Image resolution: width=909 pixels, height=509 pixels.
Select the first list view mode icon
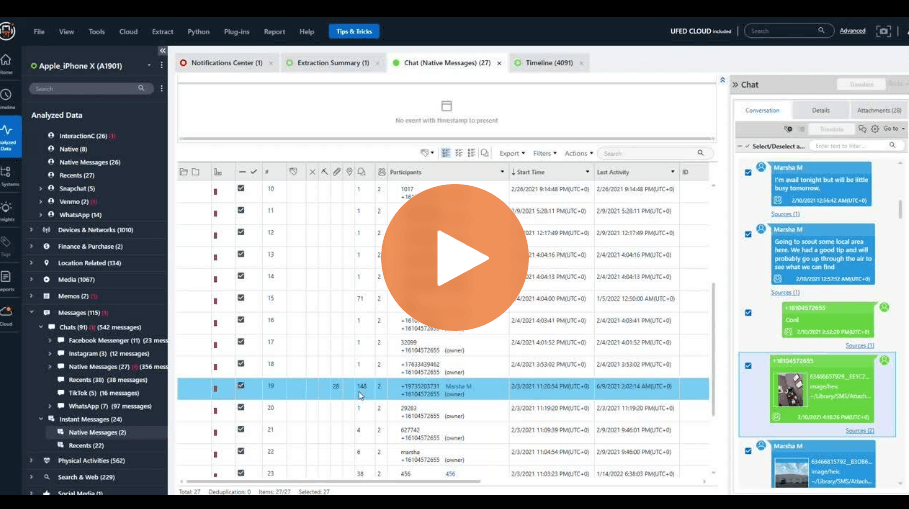point(445,153)
